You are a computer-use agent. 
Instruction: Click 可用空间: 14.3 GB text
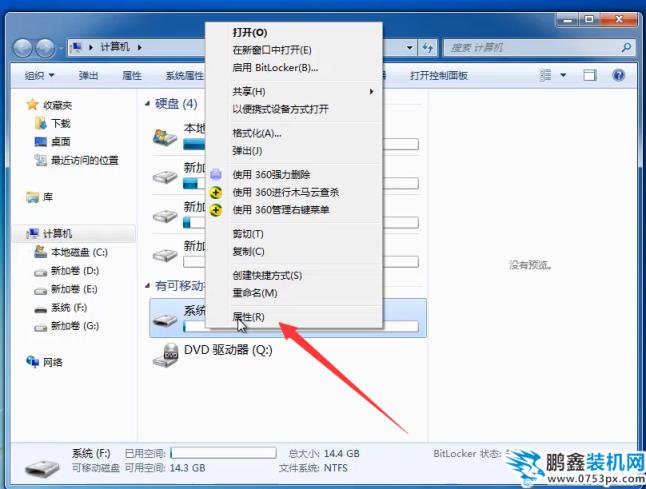(165, 468)
